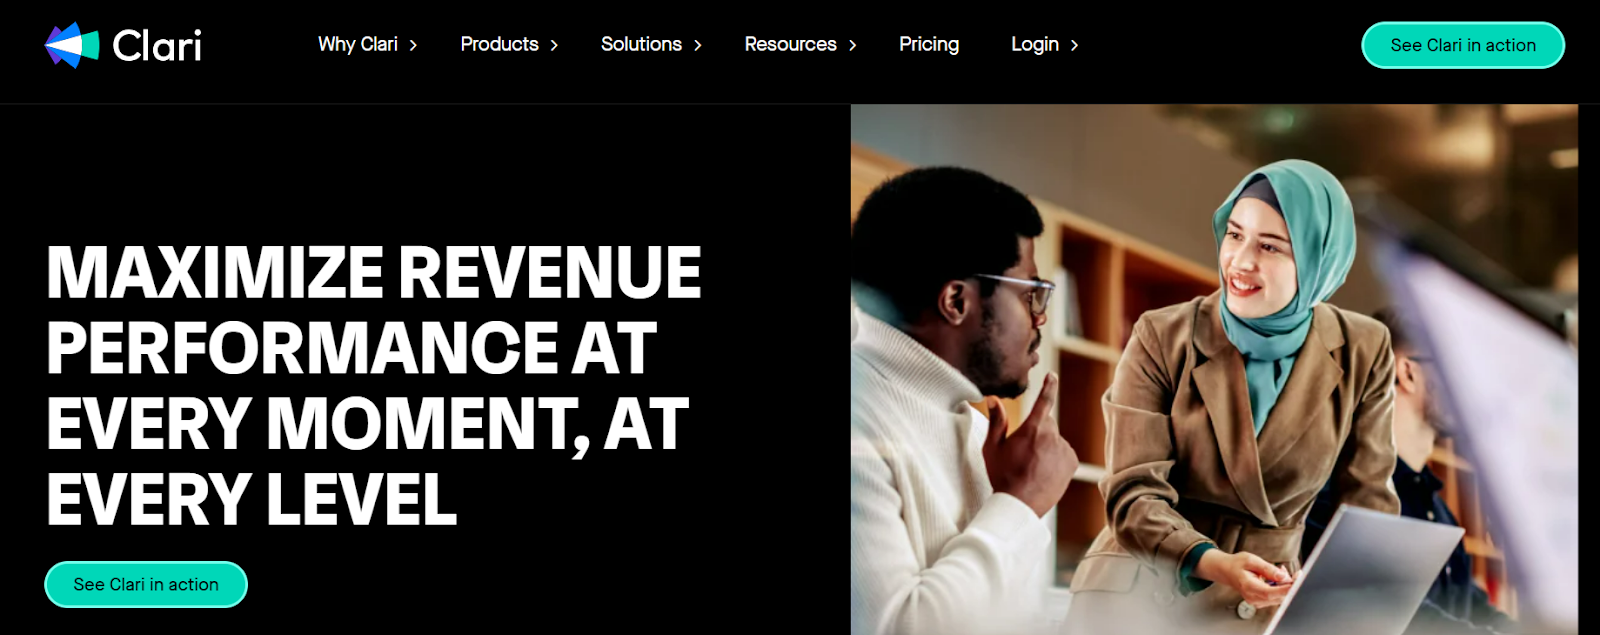
Task: Expand the chevron next to Products
Action: [554, 45]
